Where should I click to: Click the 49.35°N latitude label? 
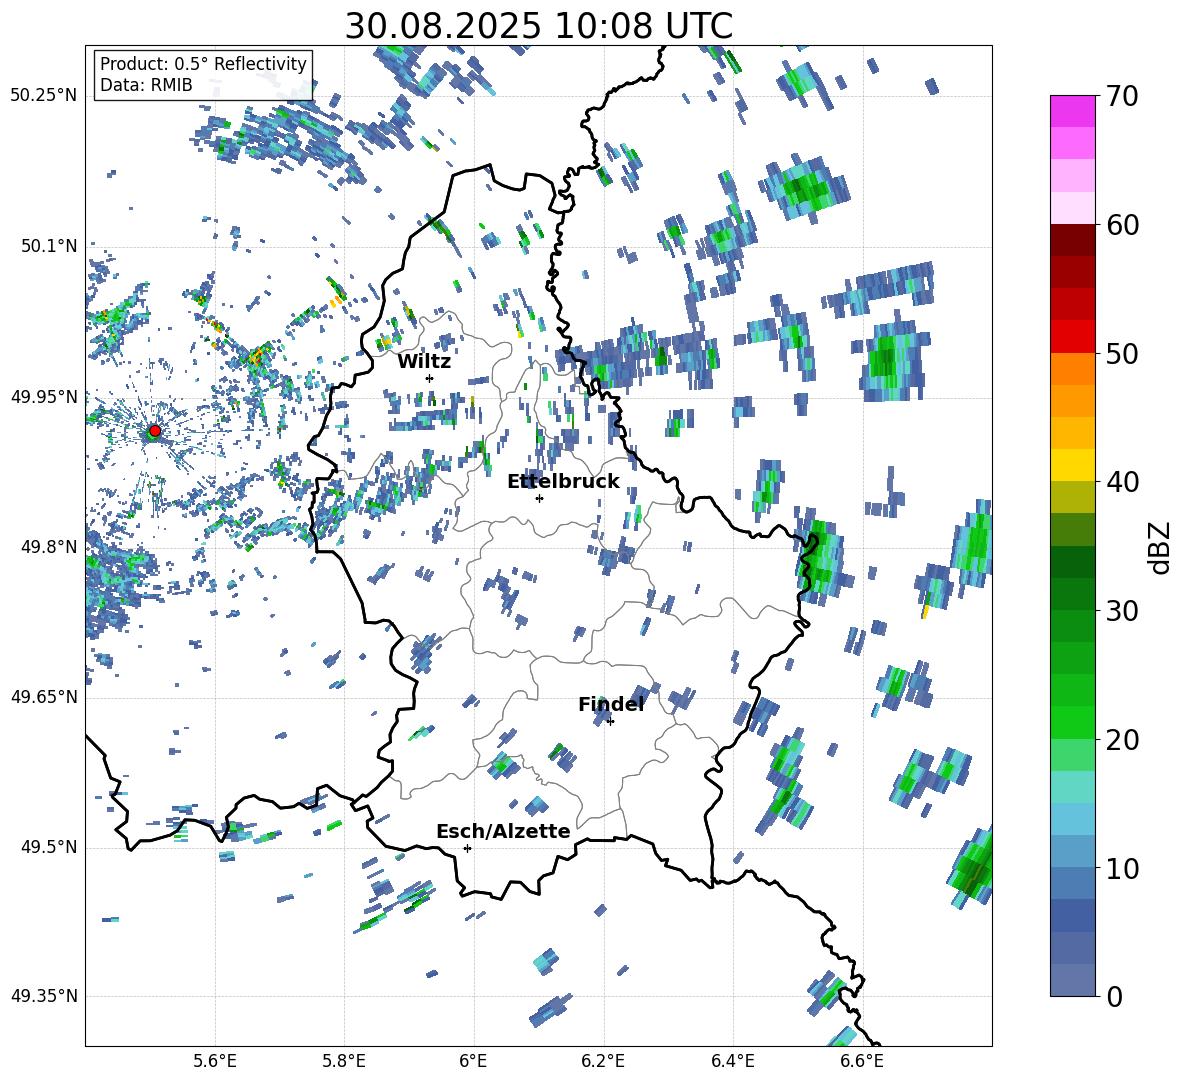point(44,996)
